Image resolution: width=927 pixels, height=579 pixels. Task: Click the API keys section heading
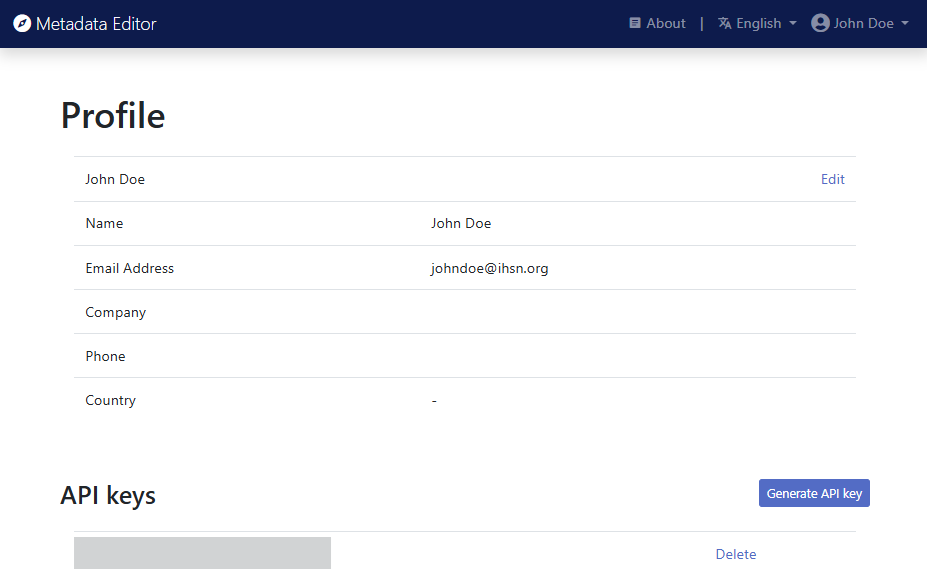pos(108,494)
